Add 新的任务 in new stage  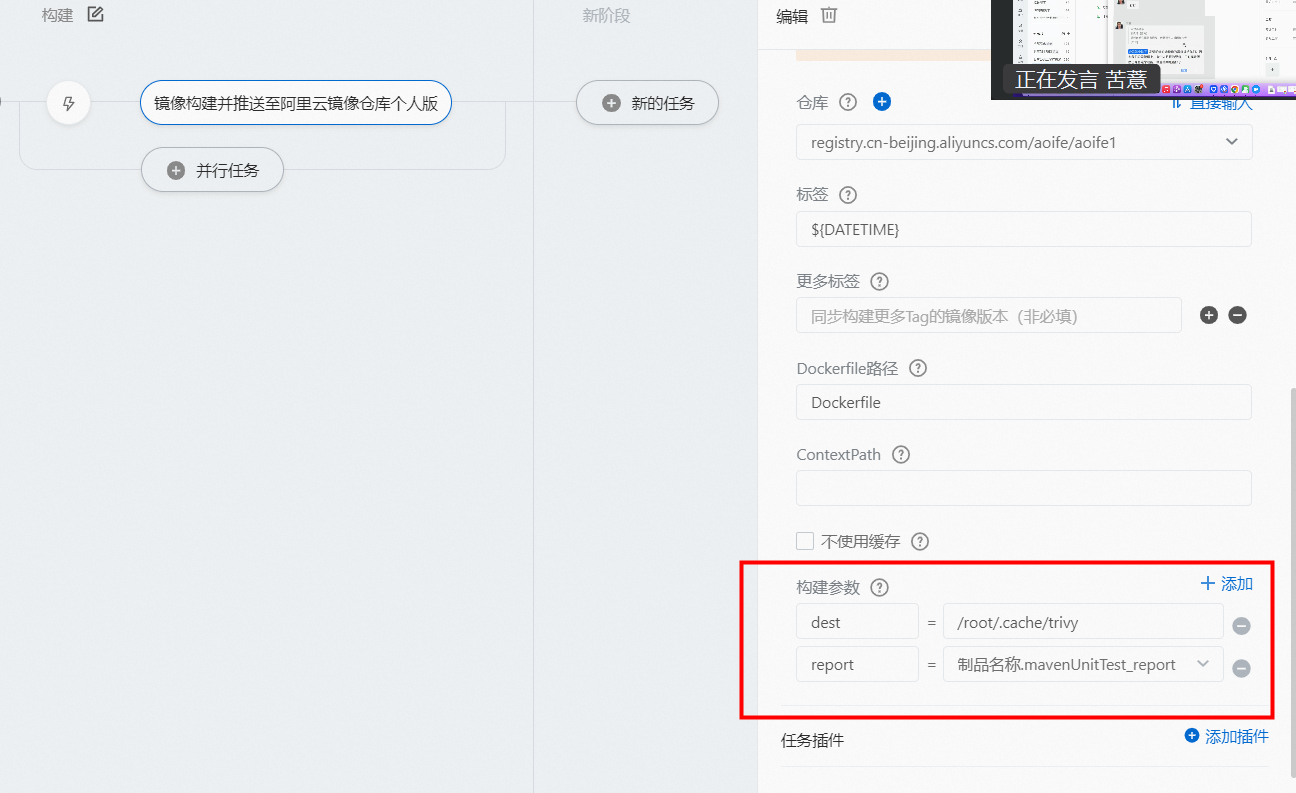(x=647, y=102)
